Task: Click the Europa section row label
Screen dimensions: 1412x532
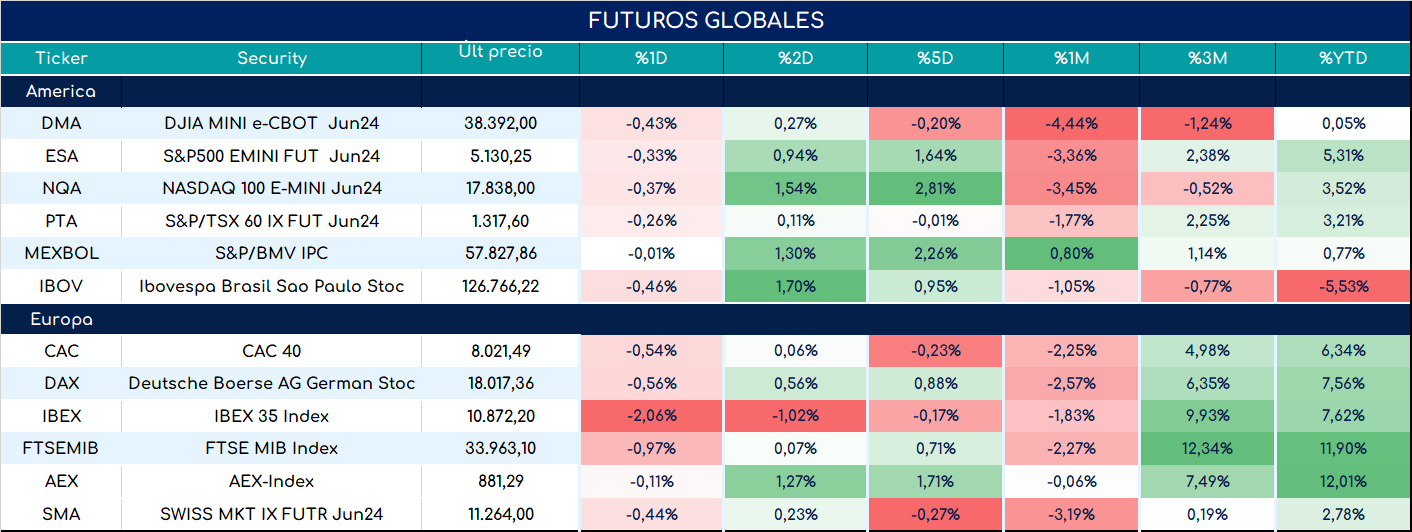Action: click(61, 320)
